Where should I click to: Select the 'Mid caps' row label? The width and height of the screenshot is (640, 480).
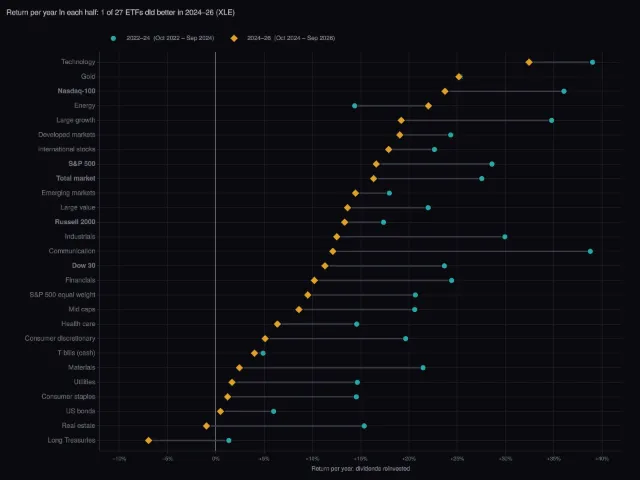pyautogui.click(x=82, y=309)
